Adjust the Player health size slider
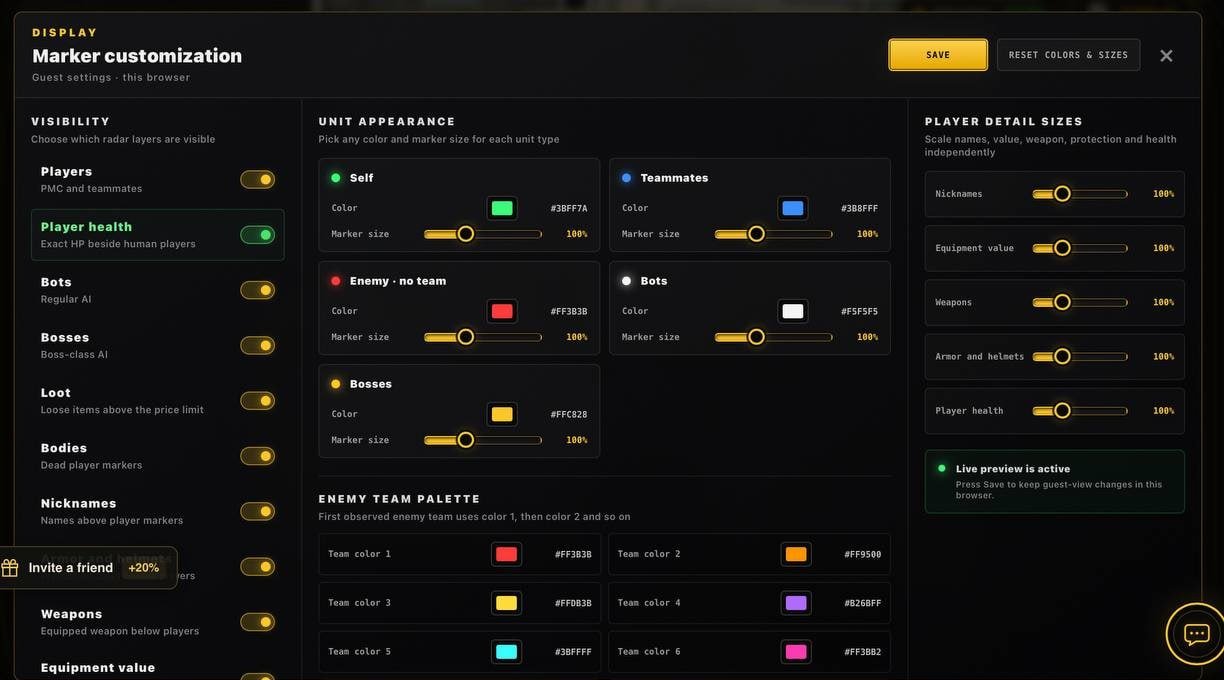The height and width of the screenshot is (680, 1224). click(x=1080, y=411)
